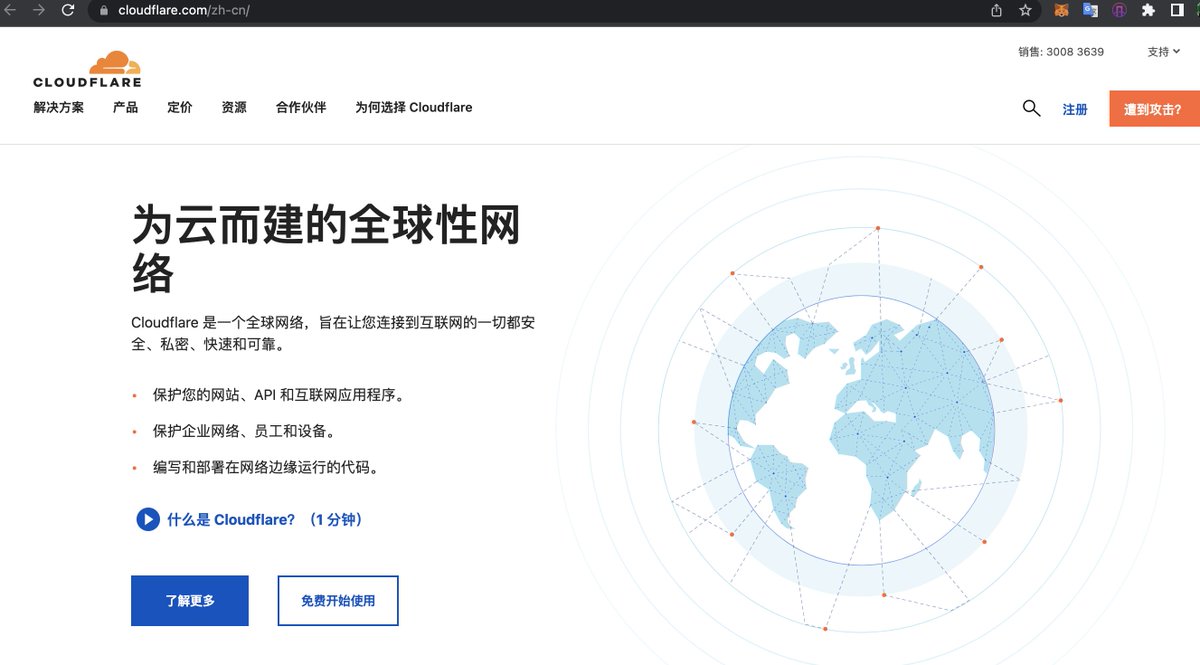Screen dimensions: 1200x665
Task: Click the browser forward arrow
Action: click(x=39, y=10)
